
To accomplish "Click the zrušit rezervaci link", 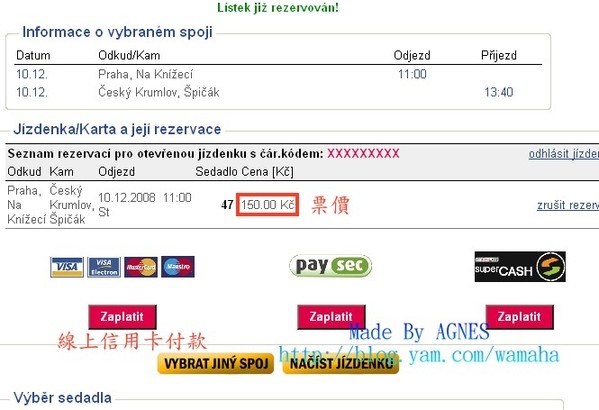I will [568, 205].
